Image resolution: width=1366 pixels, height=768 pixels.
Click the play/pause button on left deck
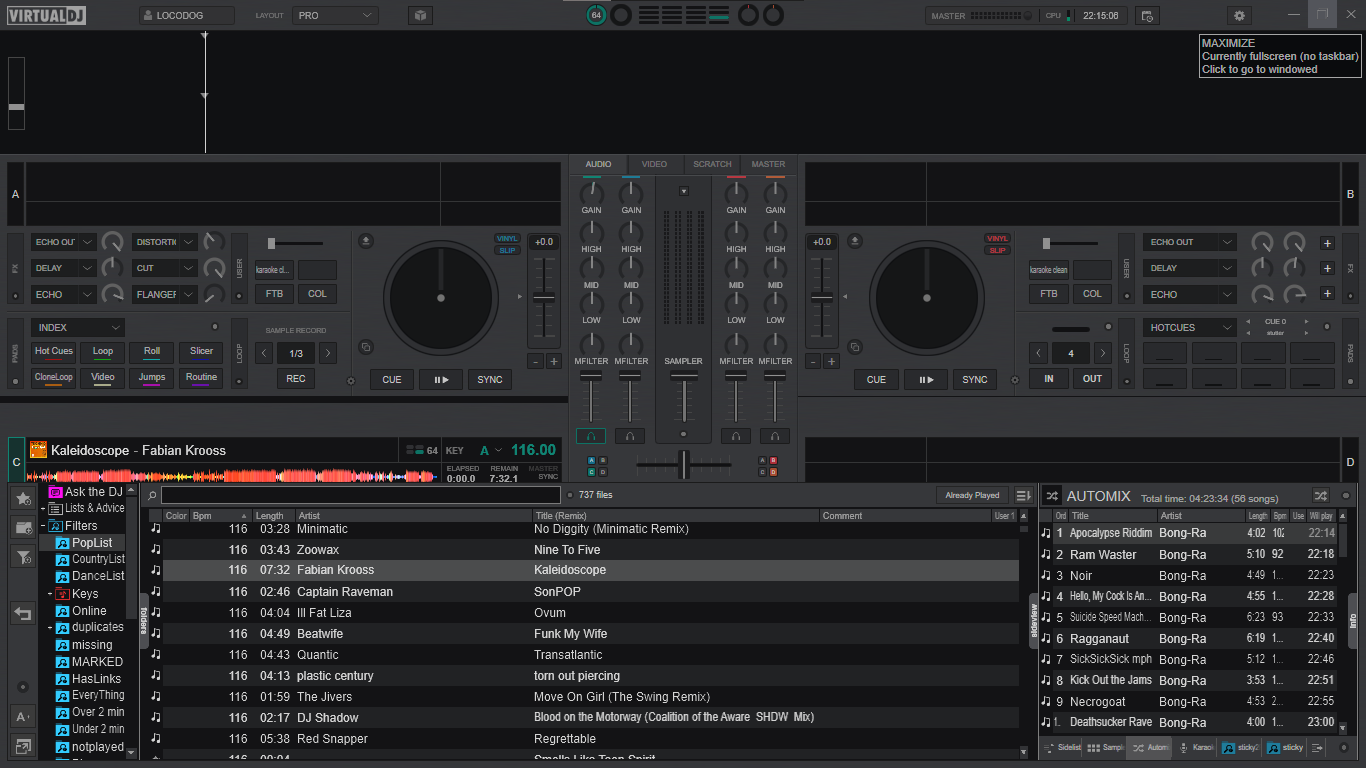441,379
